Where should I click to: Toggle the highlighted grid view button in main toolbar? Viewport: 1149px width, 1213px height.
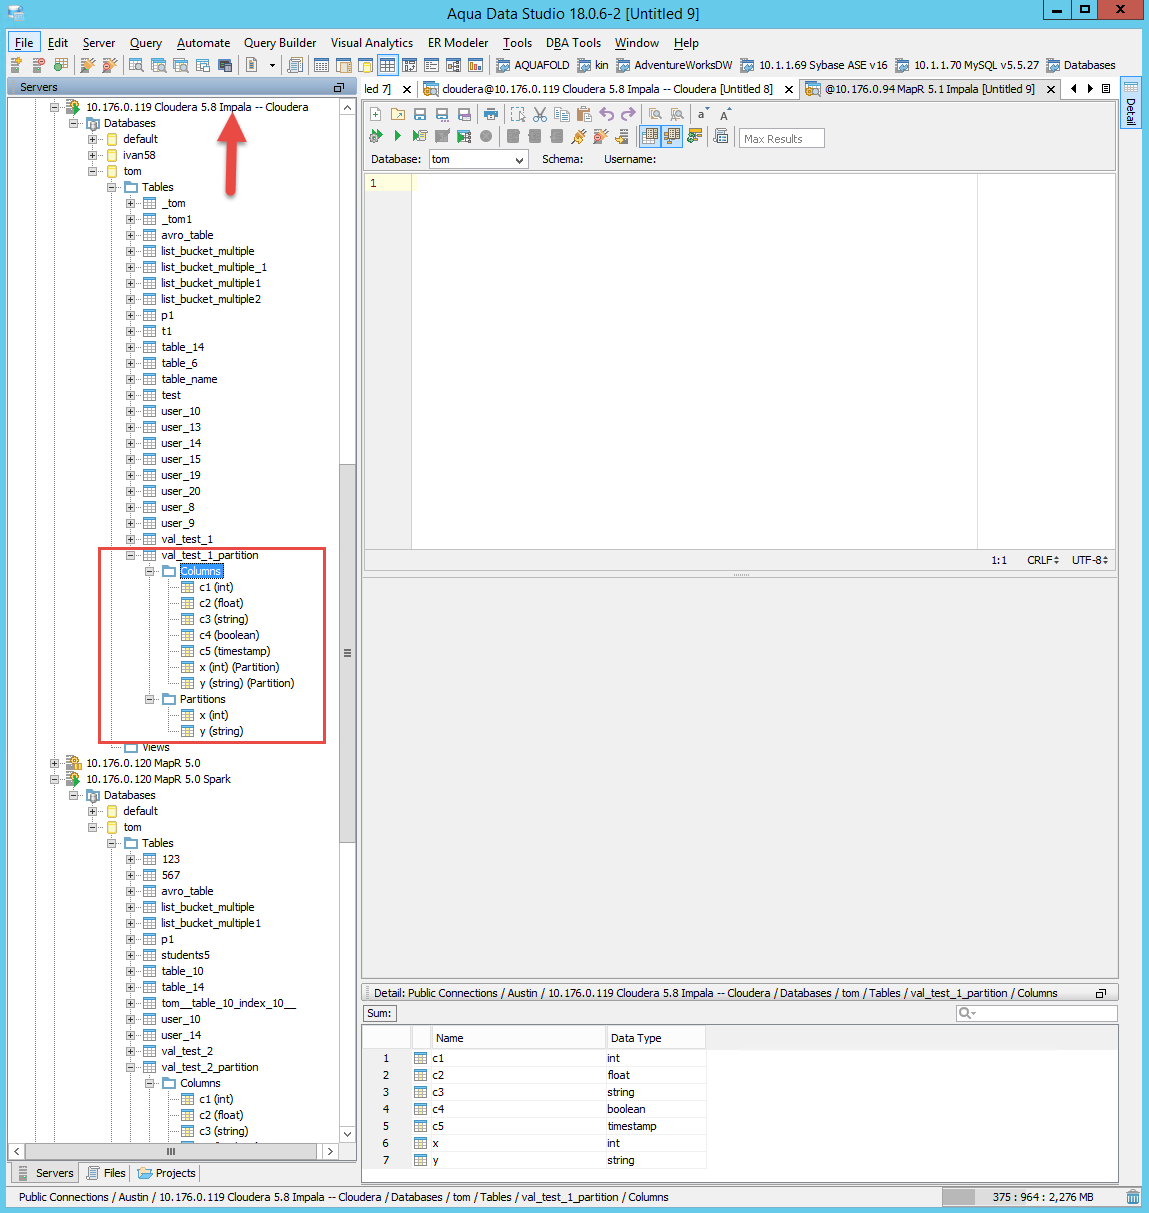click(387, 65)
